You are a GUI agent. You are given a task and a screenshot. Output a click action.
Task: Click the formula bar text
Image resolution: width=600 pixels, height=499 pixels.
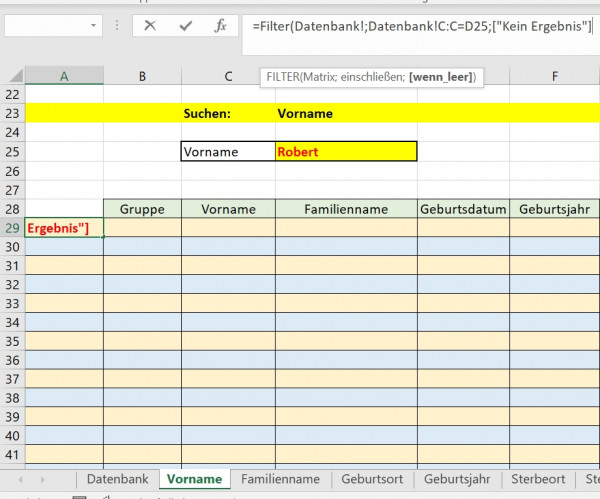[x=422, y=26]
